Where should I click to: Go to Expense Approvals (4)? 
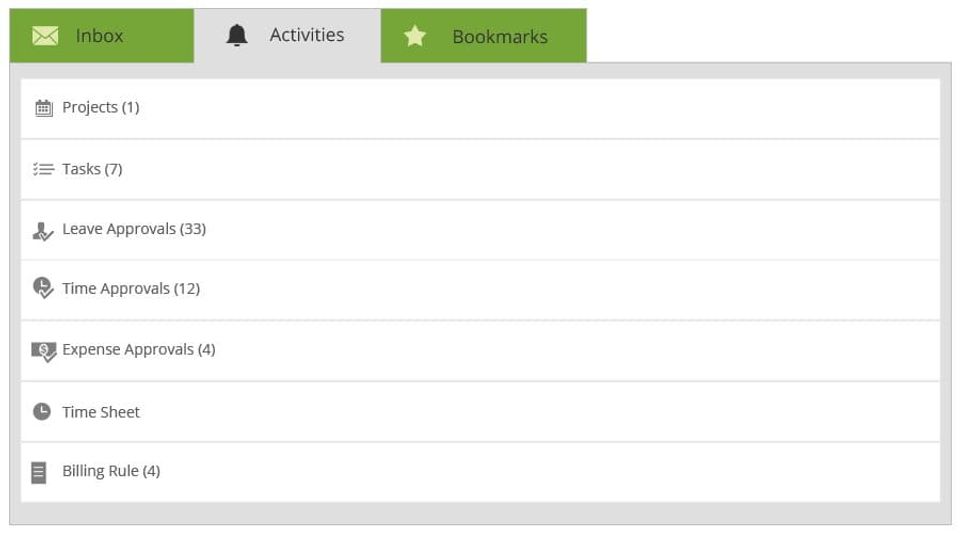point(139,350)
